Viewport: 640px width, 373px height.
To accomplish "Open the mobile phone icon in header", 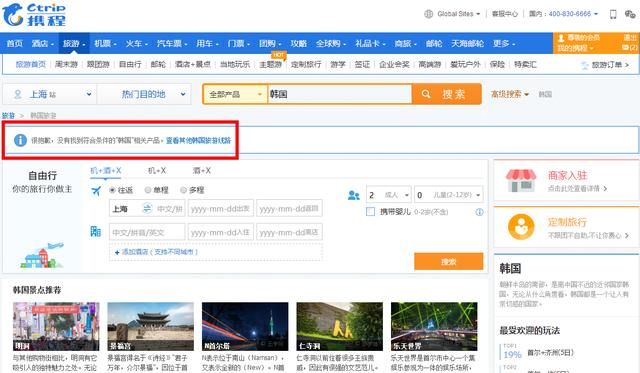I will click(613, 14).
